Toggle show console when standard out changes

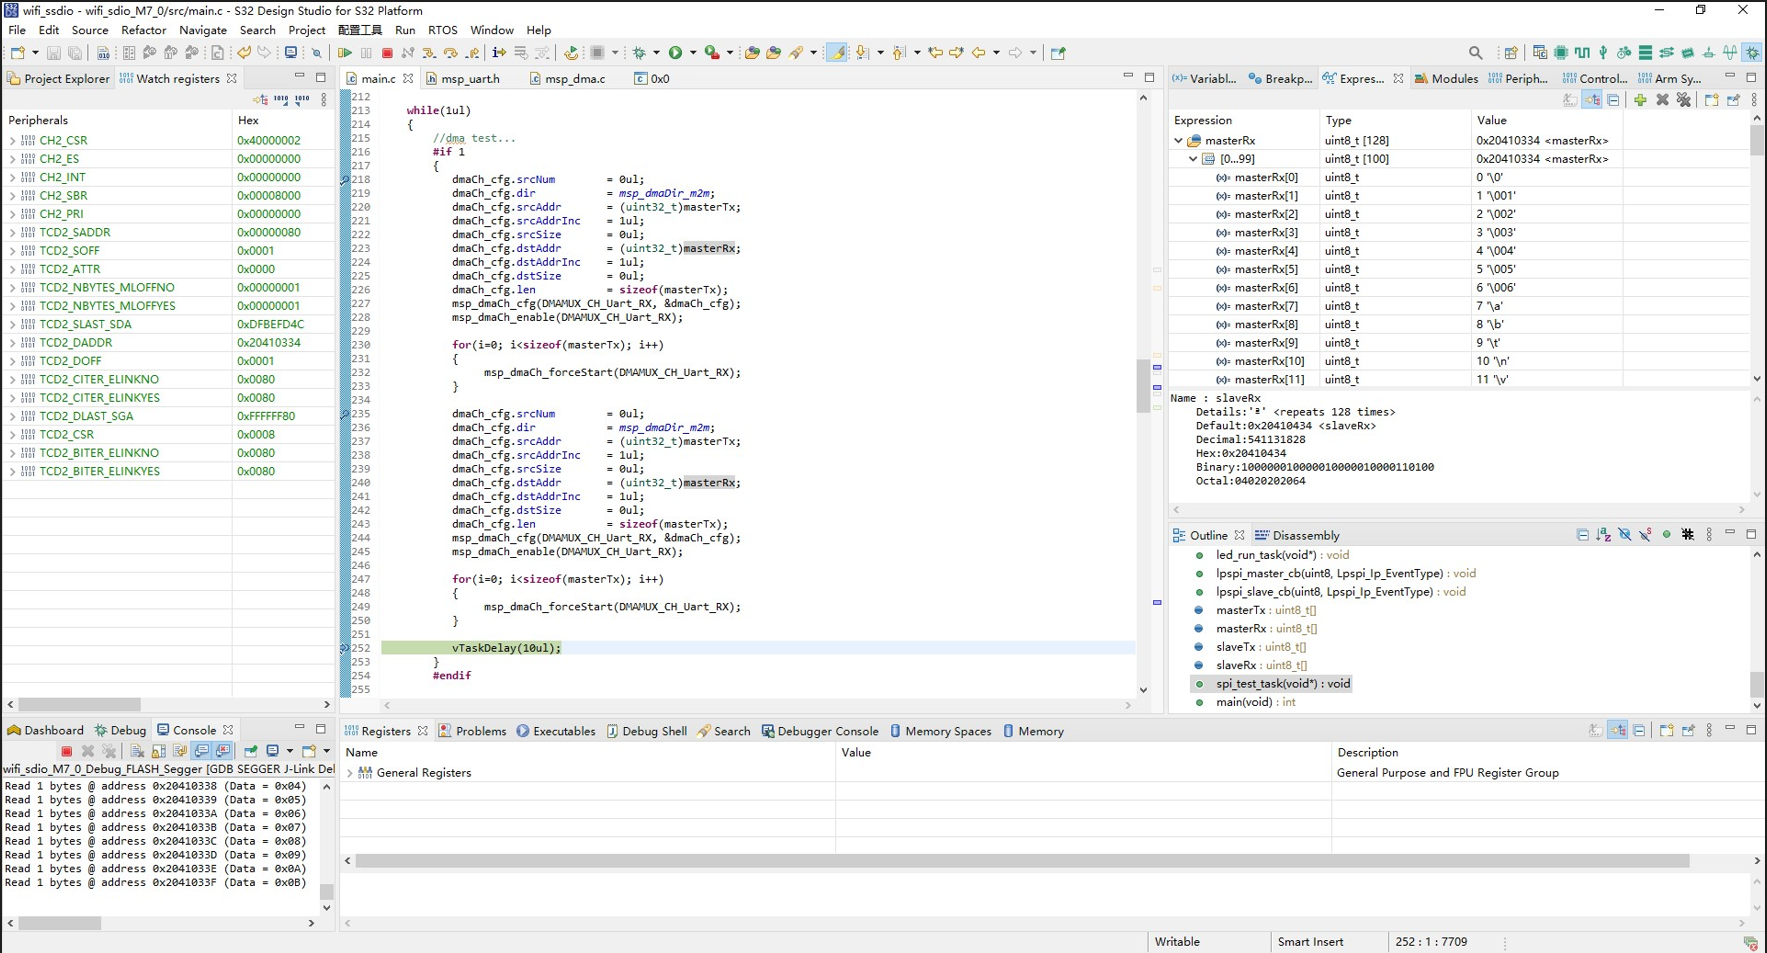tap(202, 751)
